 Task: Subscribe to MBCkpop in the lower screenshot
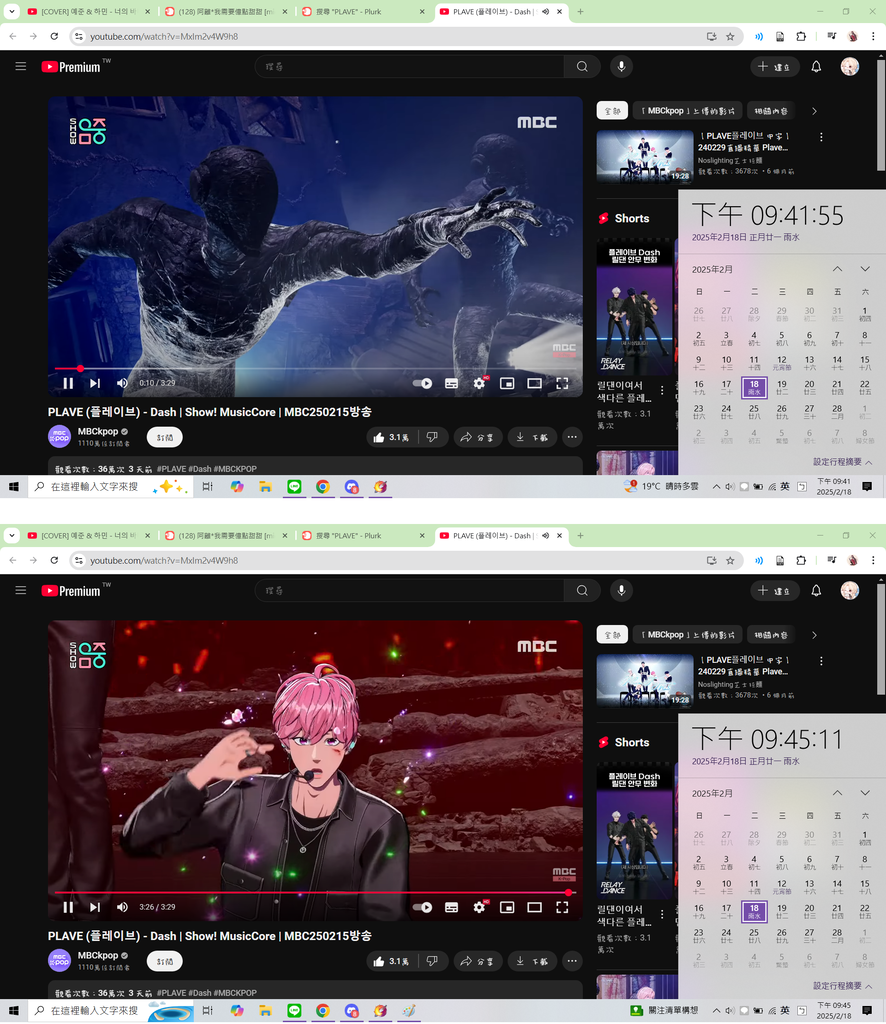pos(165,961)
